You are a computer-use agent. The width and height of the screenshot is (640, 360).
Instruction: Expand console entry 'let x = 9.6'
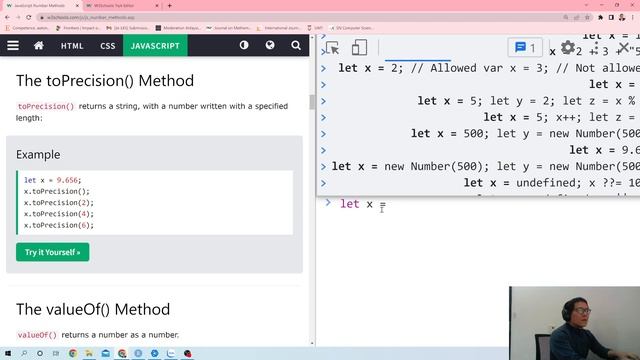pos(324,150)
